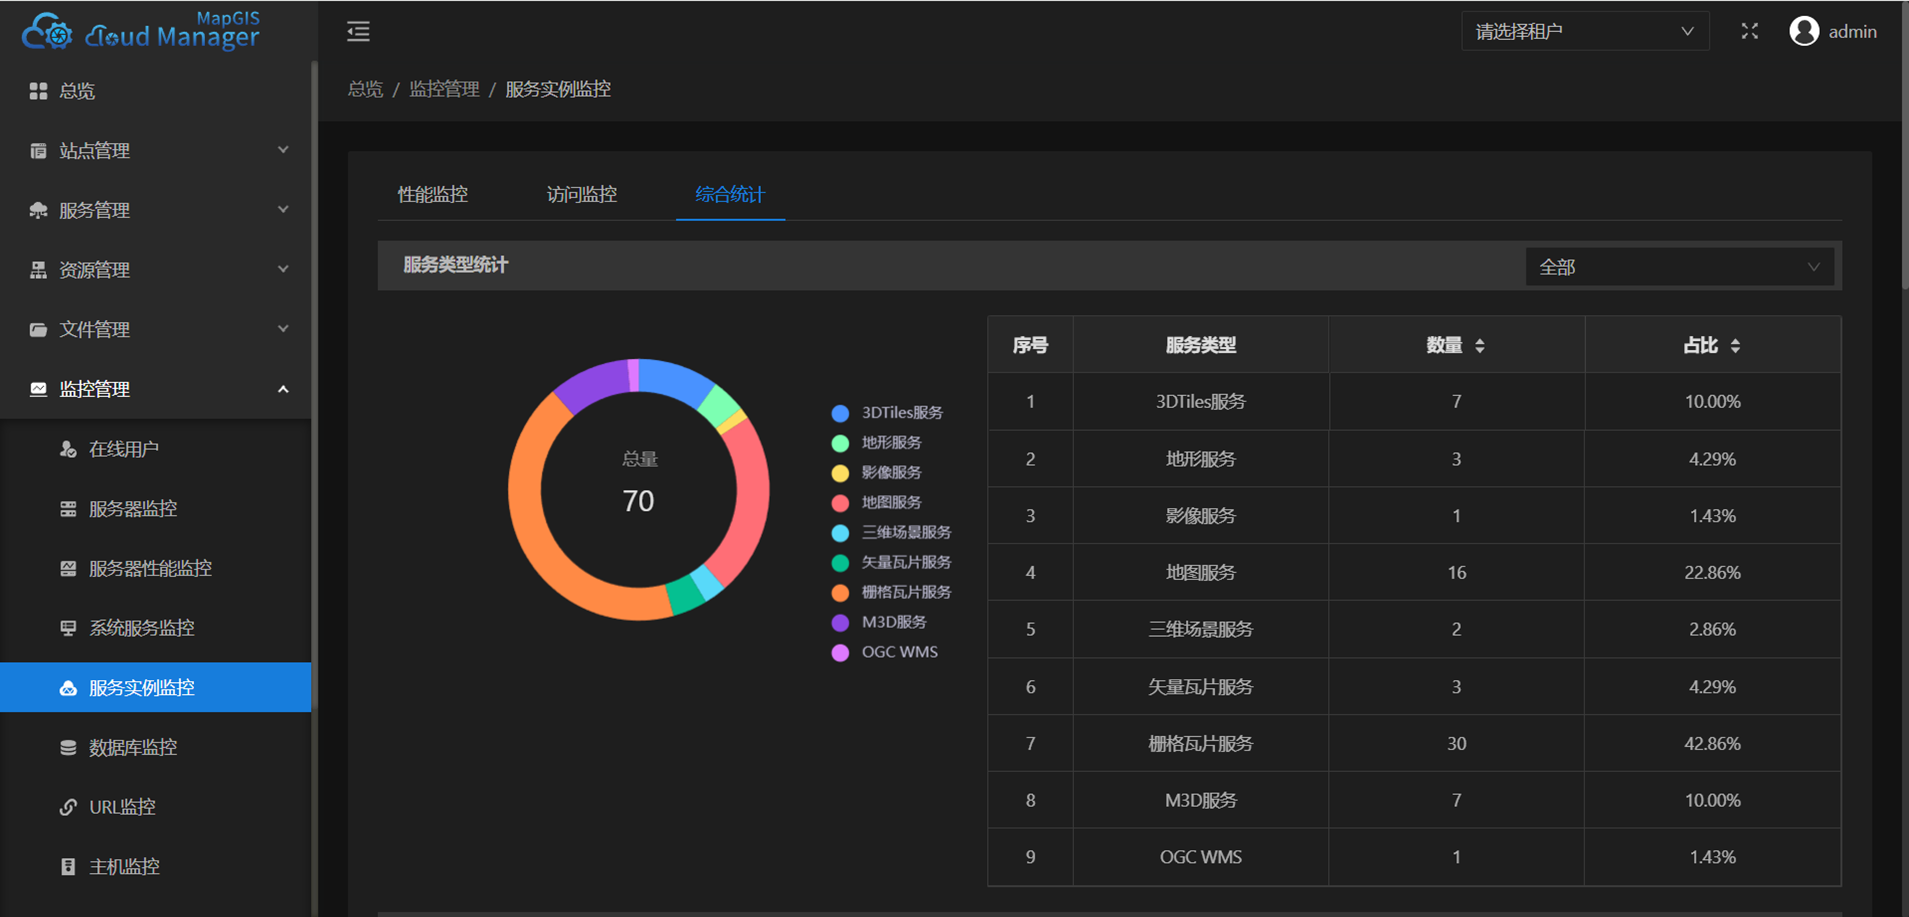
Task: Toggle fullscreen mode icon
Action: [1749, 32]
